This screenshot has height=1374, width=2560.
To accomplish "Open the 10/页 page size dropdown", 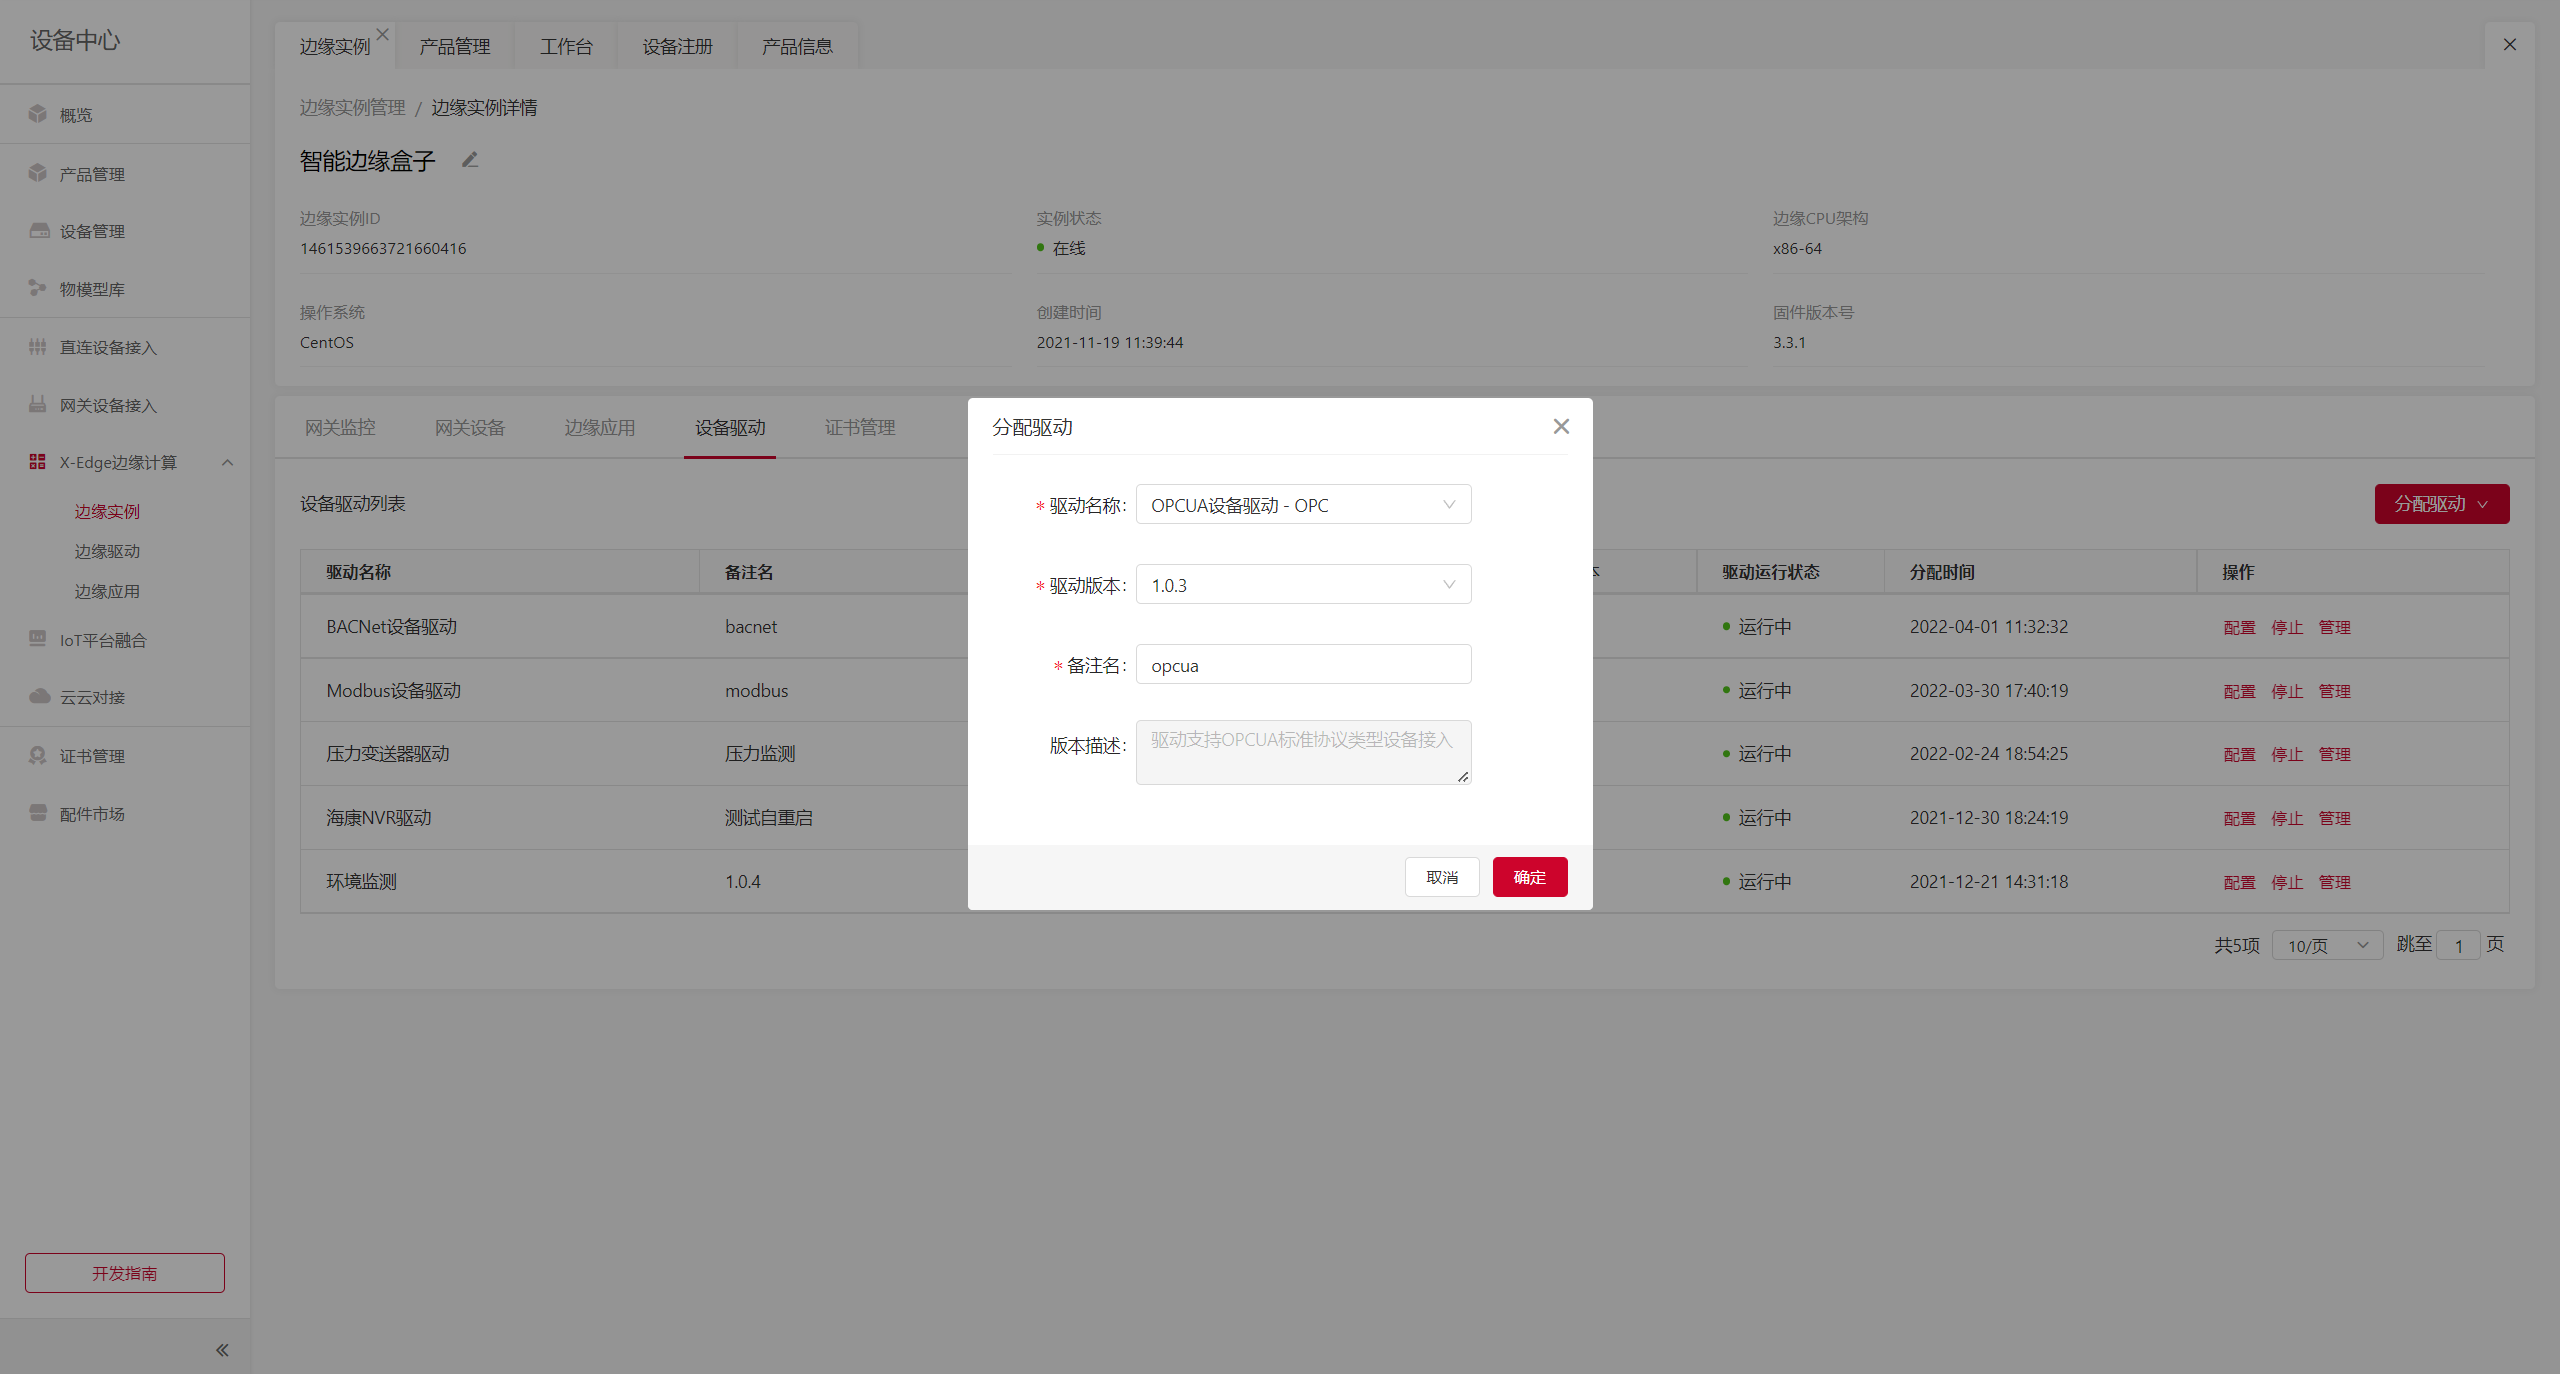I will (2327, 945).
